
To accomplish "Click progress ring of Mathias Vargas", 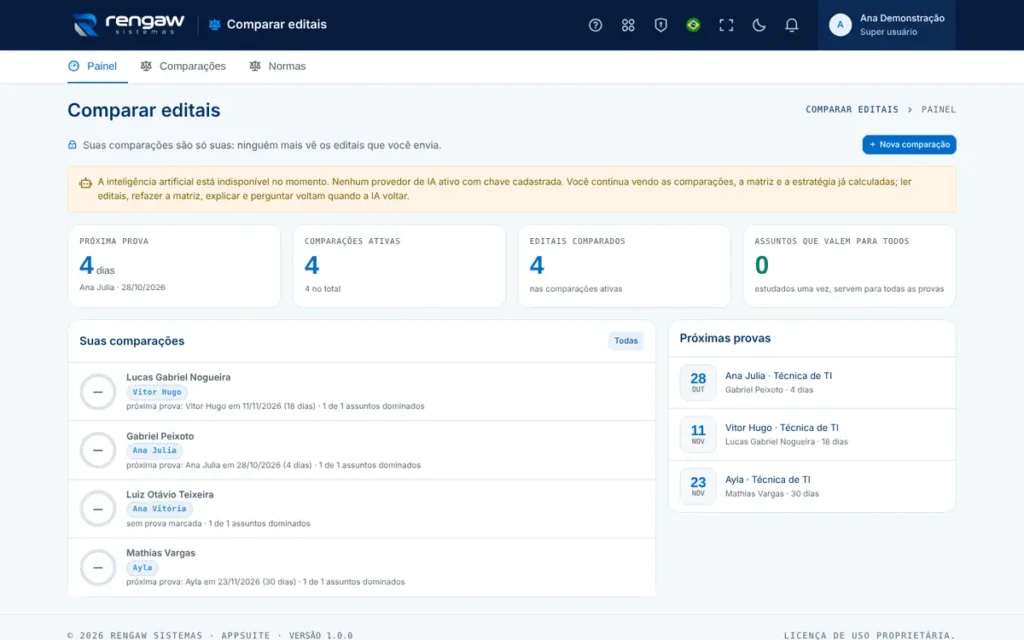I will 98,567.
